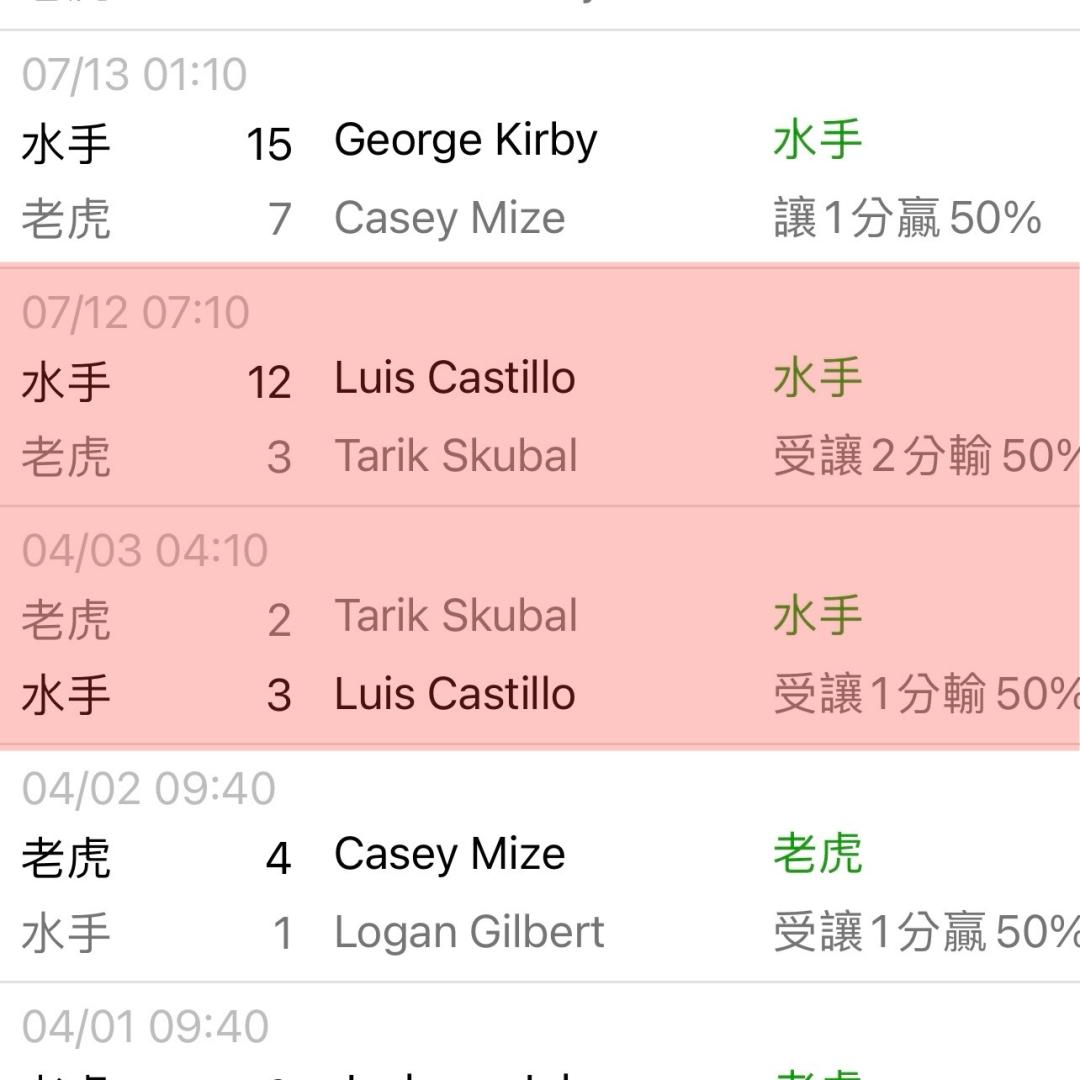This screenshot has height=1080, width=1080.
Task: Click pitcher name George Kirby
Action: 465,141
